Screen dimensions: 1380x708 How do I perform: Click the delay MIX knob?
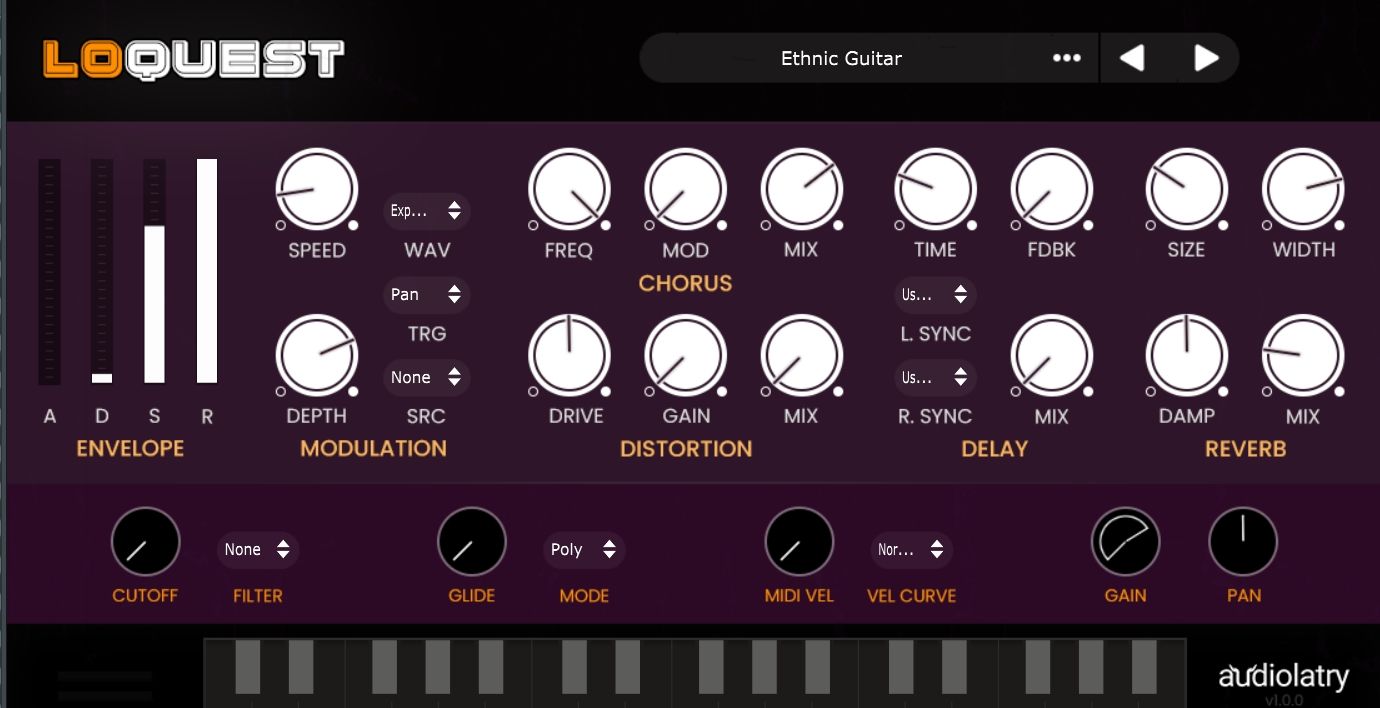1051,355
